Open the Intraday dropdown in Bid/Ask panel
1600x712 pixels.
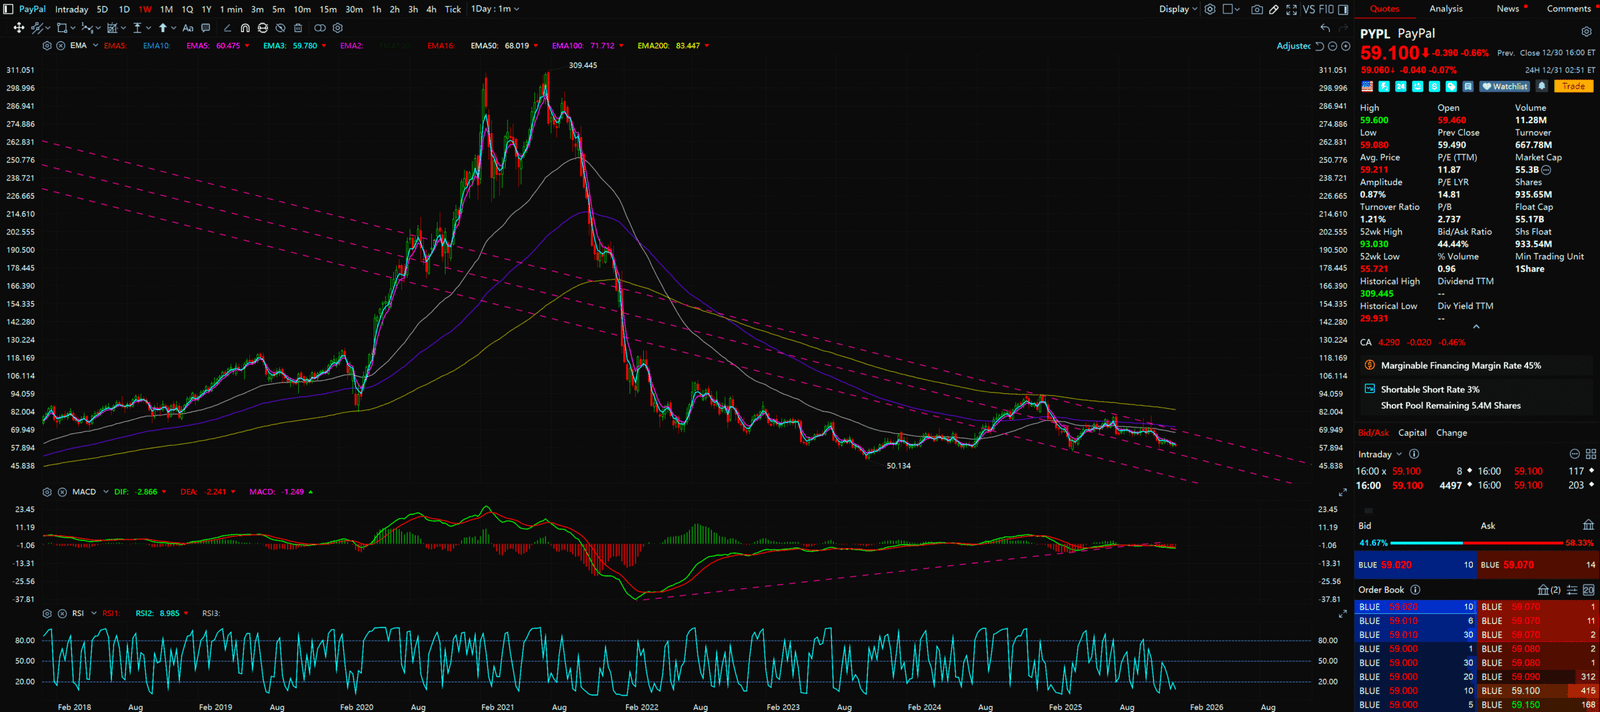[x=1380, y=454]
